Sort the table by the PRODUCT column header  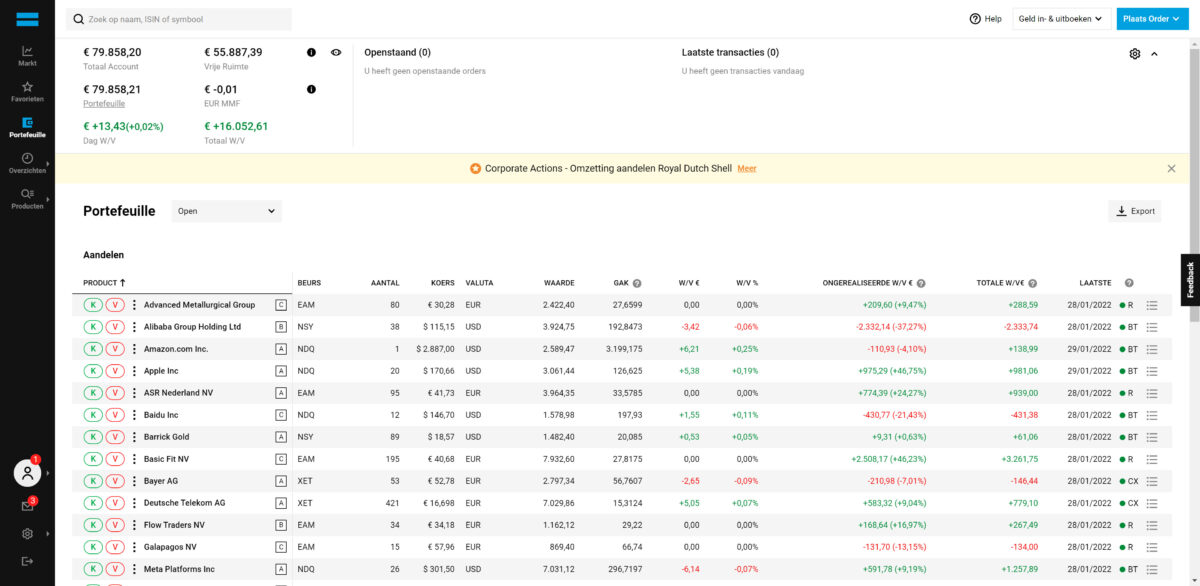click(104, 283)
